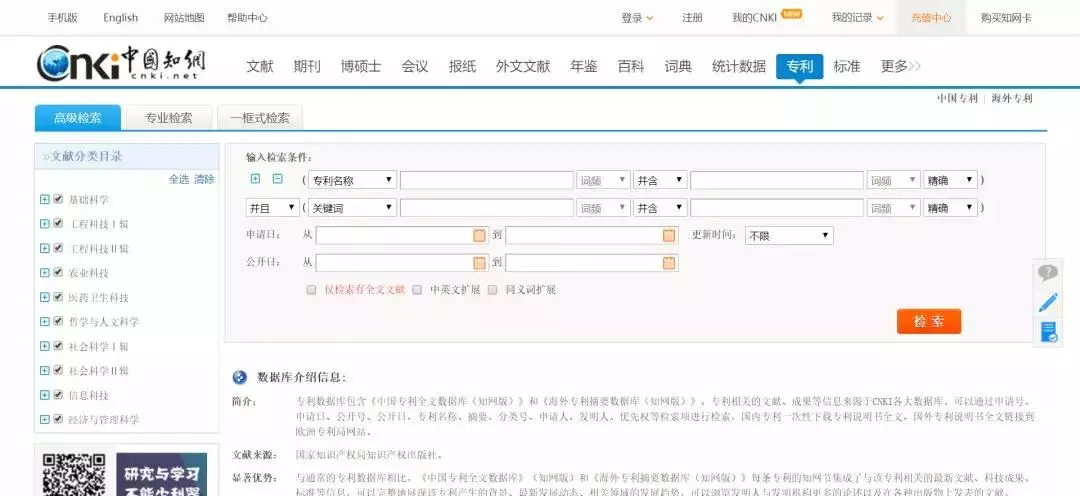Viewport: 1080px width, 496px height.
Task: Open the 并且 logic operator dropdown
Action: click(272, 207)
